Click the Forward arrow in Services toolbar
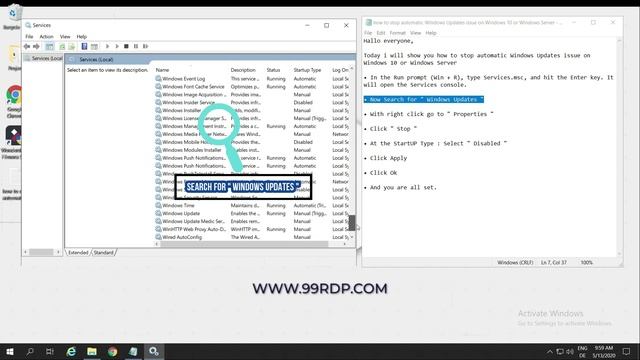This screenshot has height=360, width=640. pyautogui.click(x=36, y=47)
